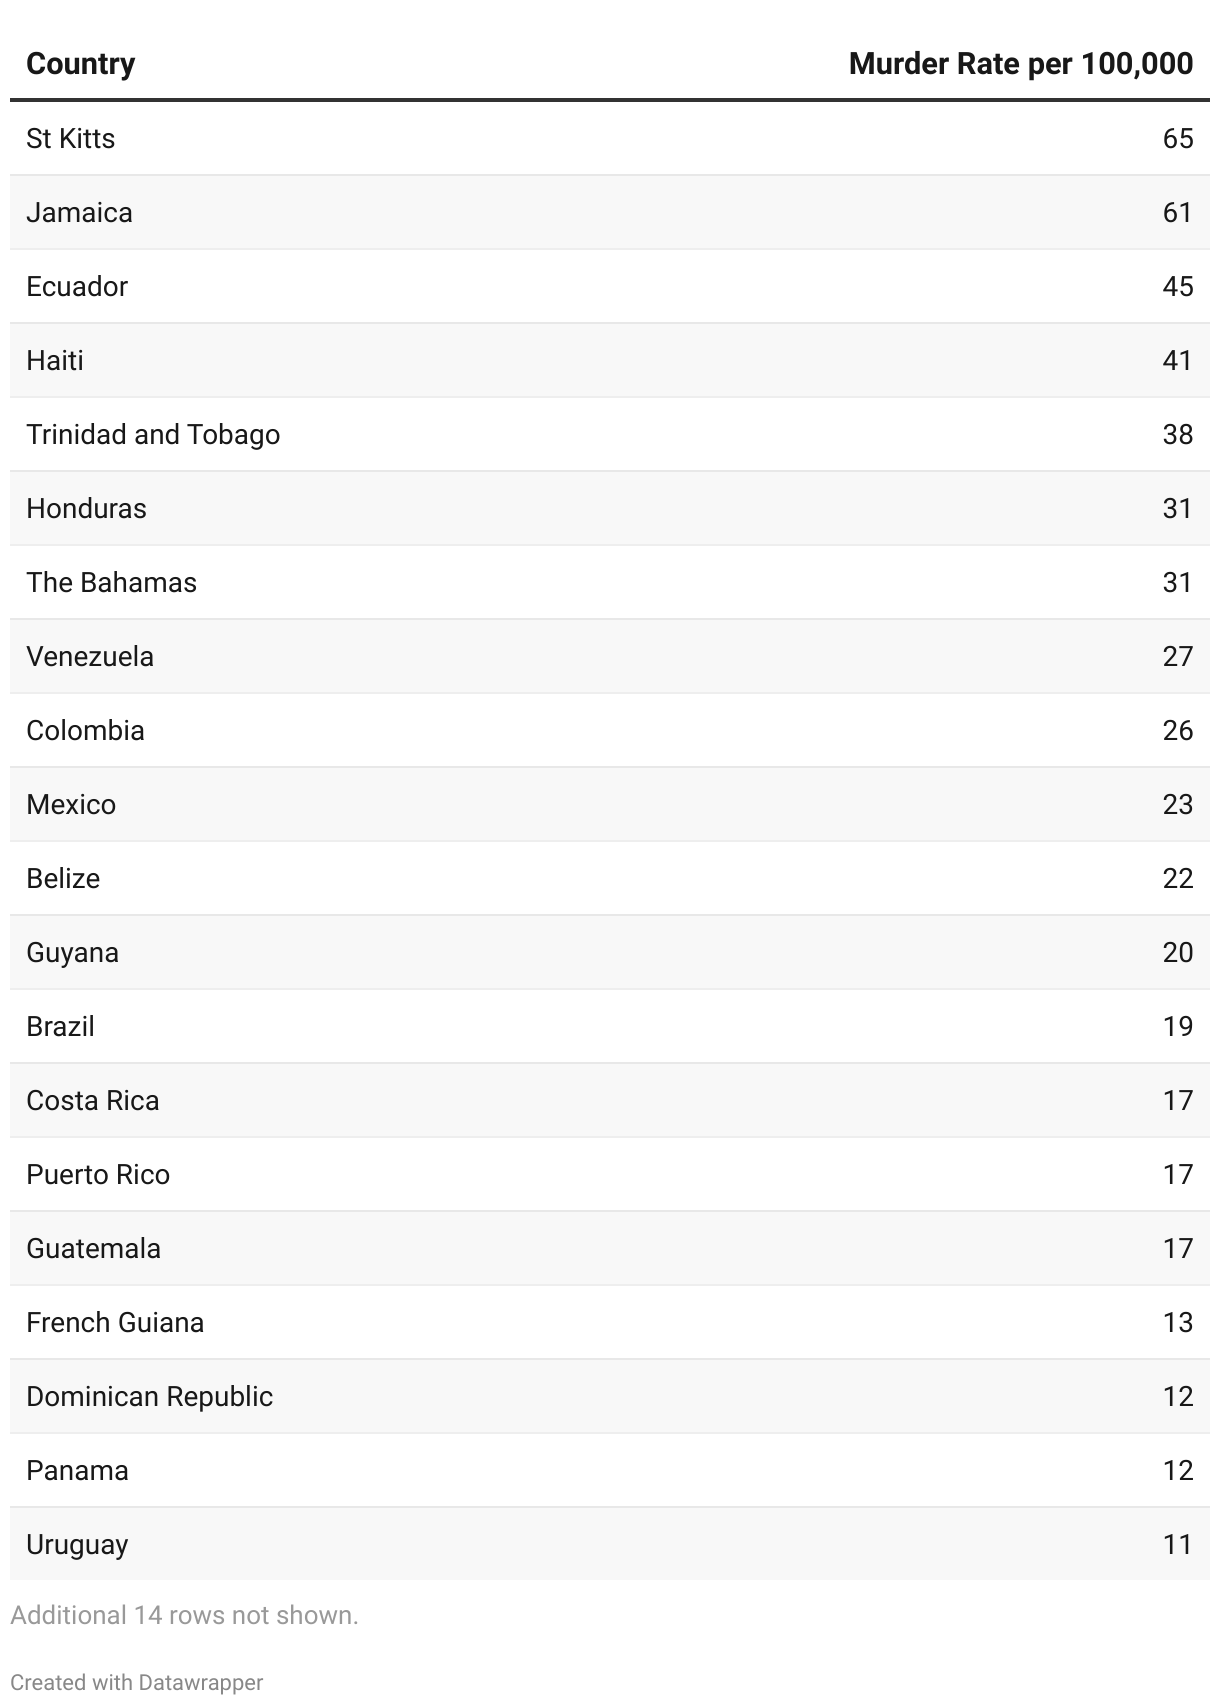Open the Created with Datawrapper link
The height and width of the screenshot is (1706, 1220).
pos(136,1682)
